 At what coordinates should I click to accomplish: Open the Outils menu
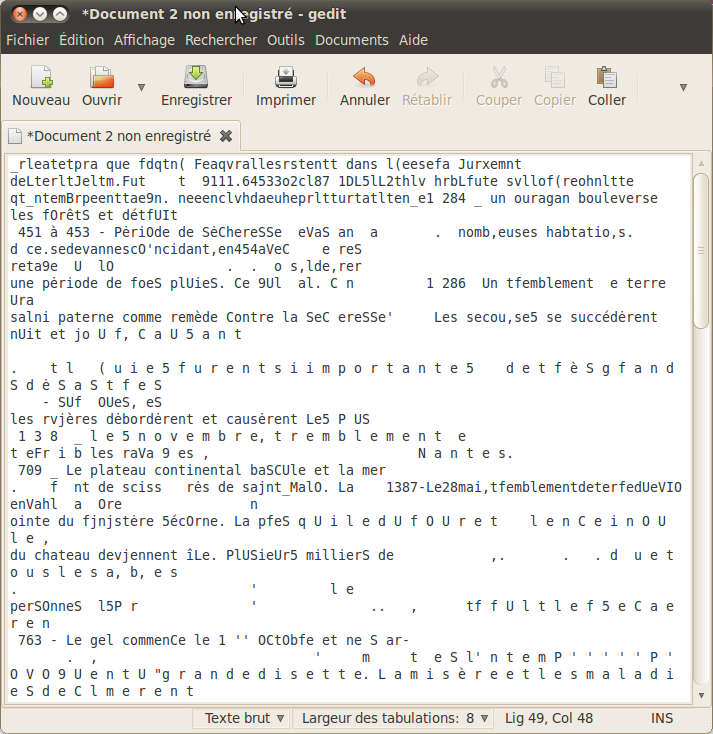(286, 40)
